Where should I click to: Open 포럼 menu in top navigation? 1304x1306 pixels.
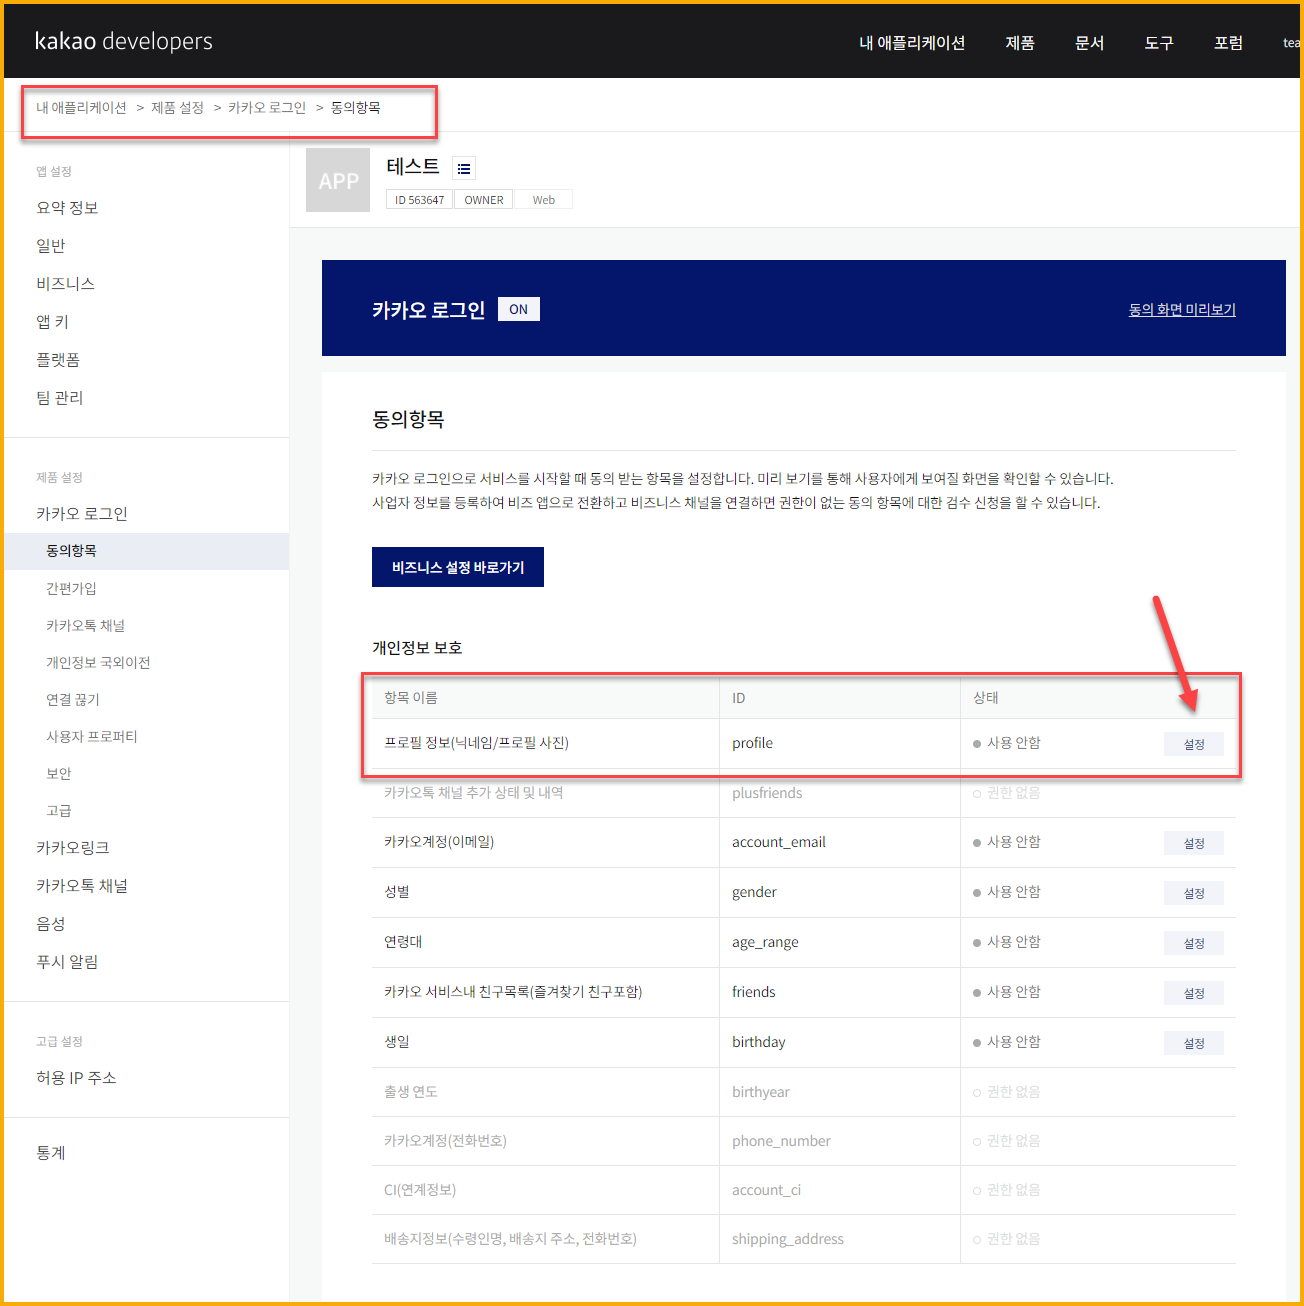(x=1228, y=43)
